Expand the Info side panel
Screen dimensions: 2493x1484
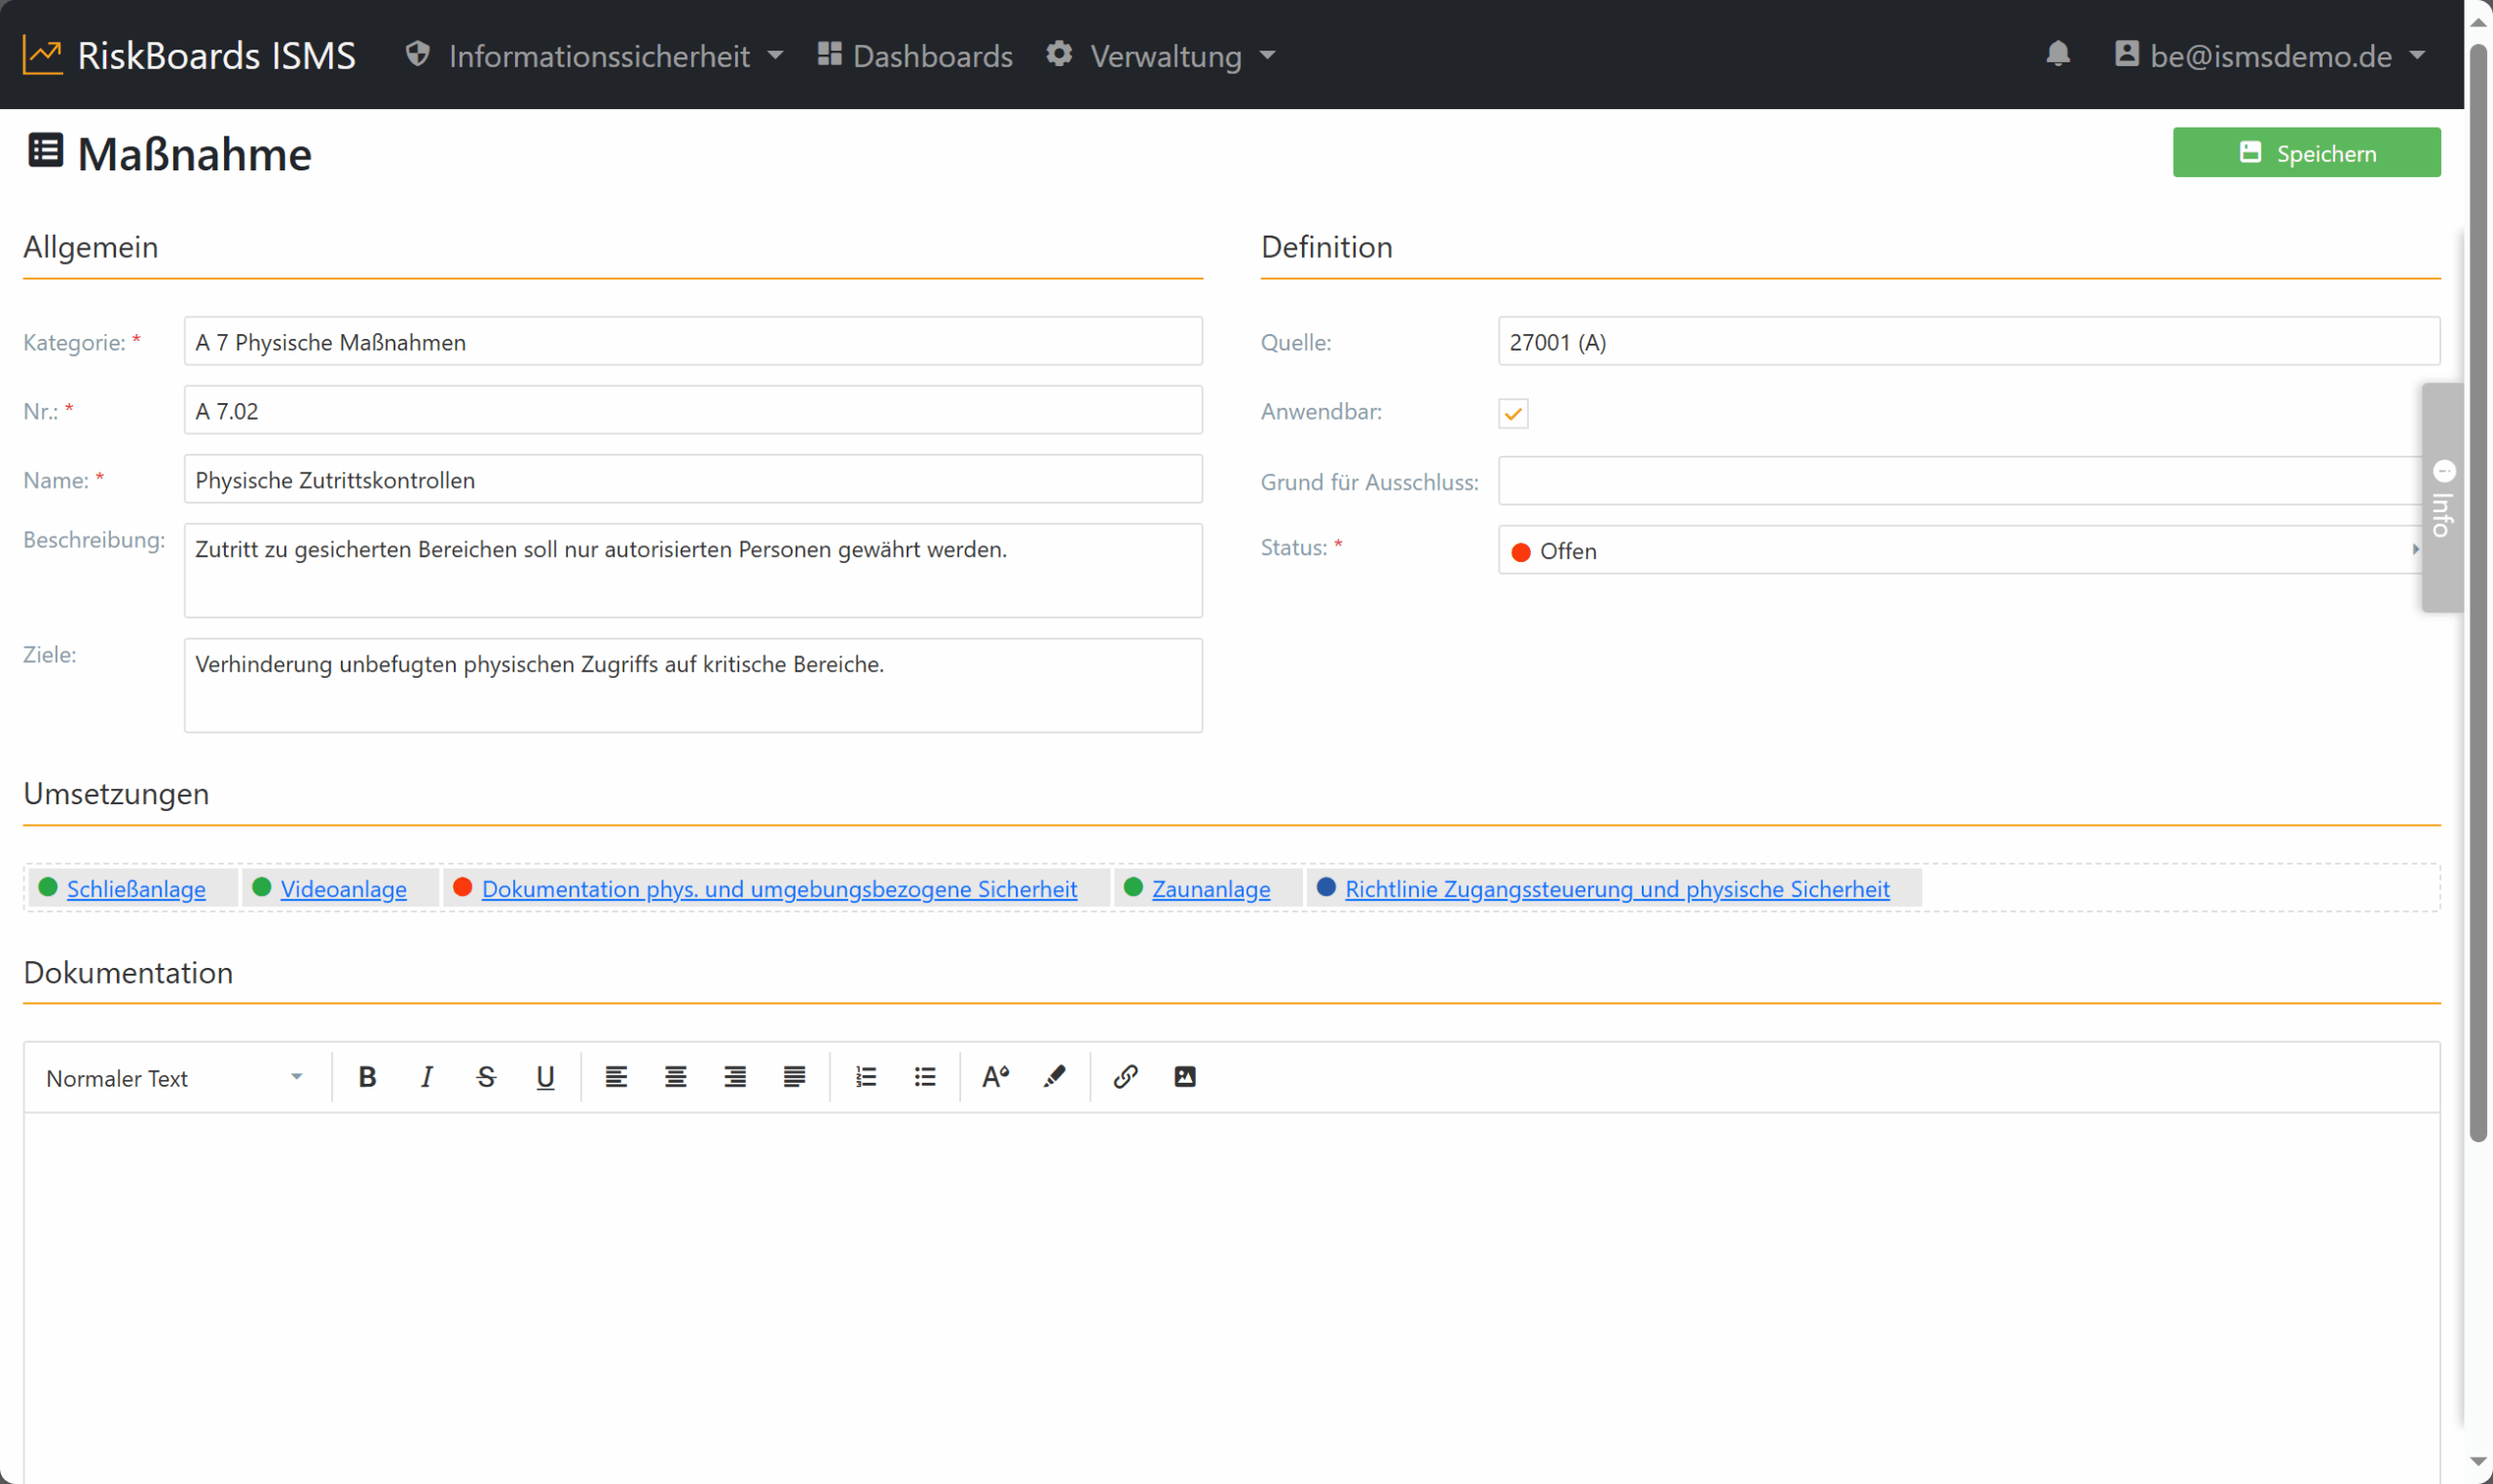click(x=2442, y=498)
